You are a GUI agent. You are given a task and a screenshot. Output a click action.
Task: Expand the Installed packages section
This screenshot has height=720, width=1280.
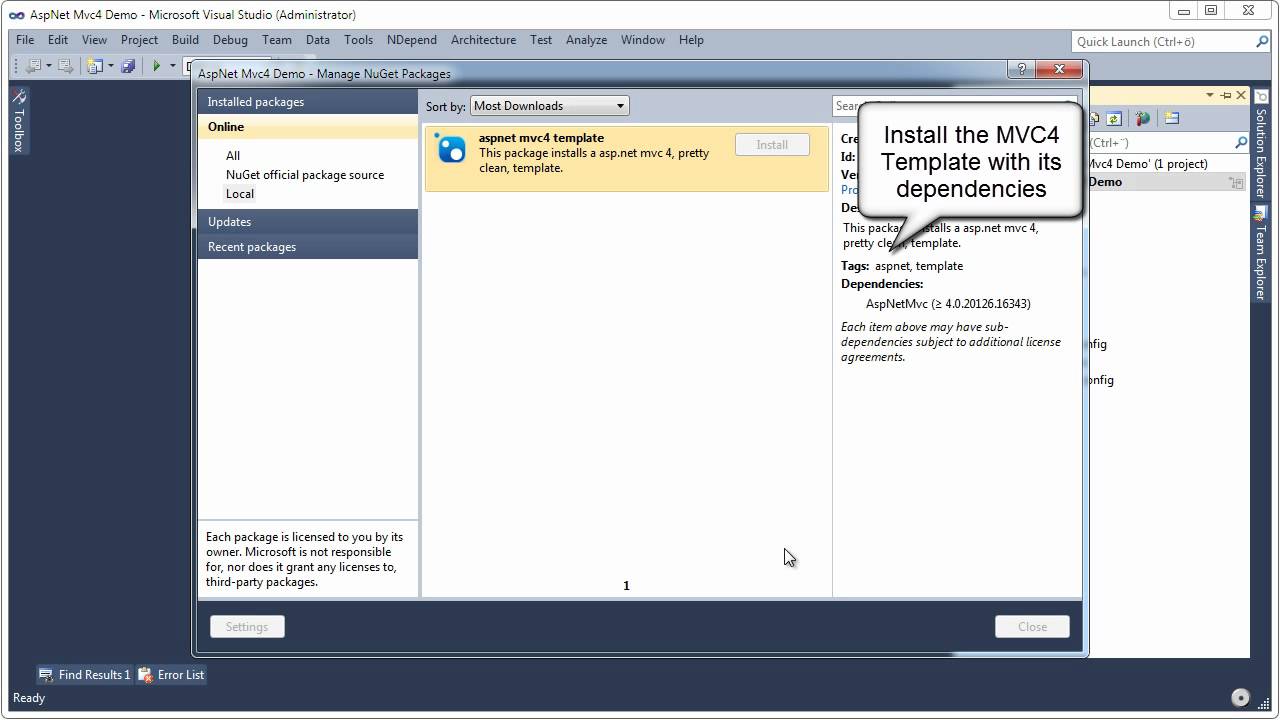pyautogui.click(x=308, y=102)
